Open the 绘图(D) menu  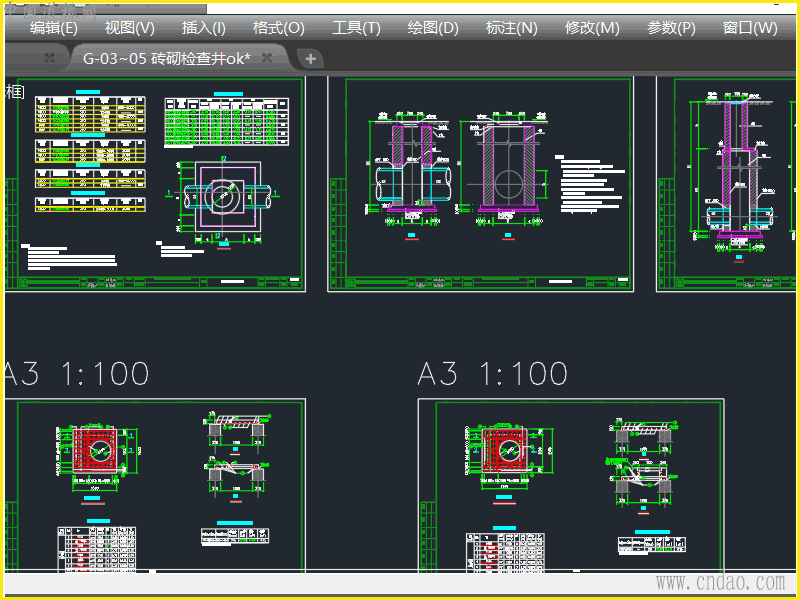(433, 28)
